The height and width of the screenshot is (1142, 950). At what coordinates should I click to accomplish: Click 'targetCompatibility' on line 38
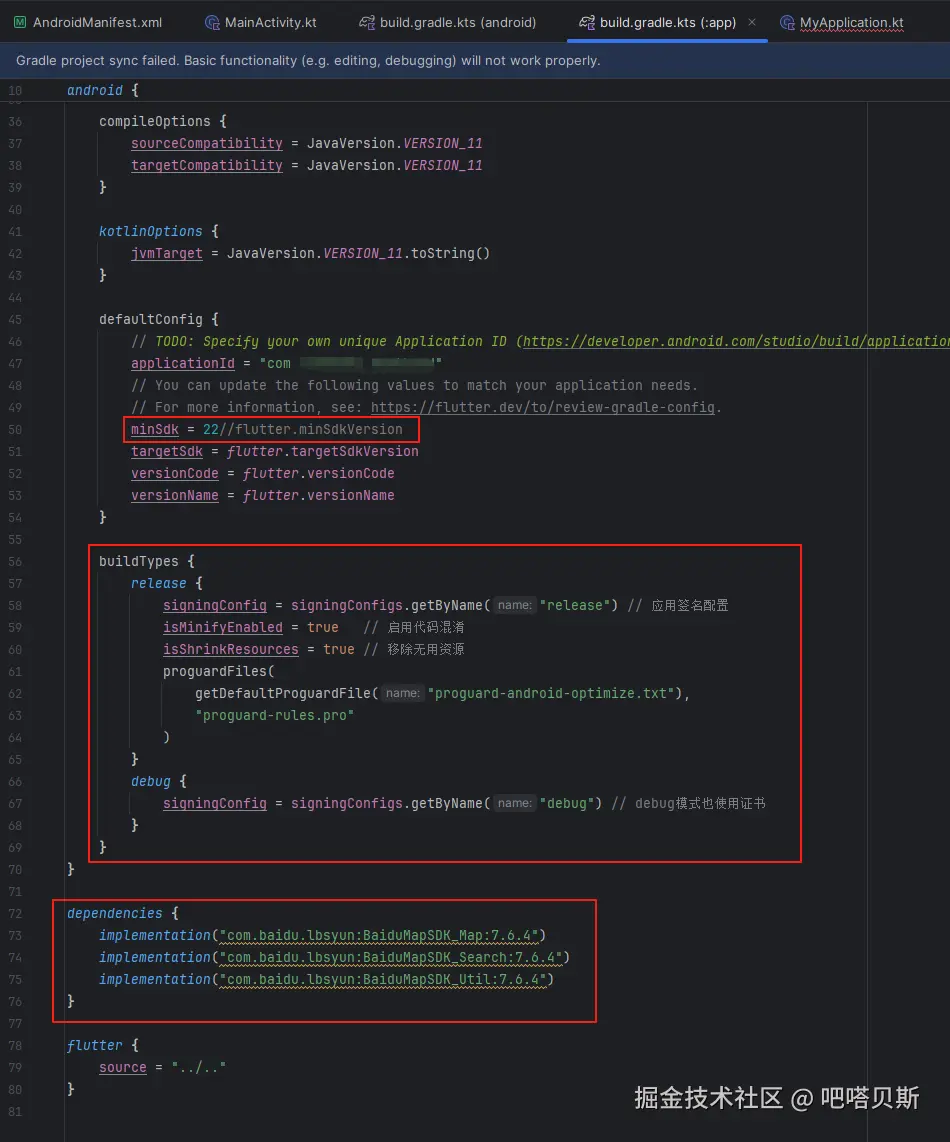click(x=207, y=165)
